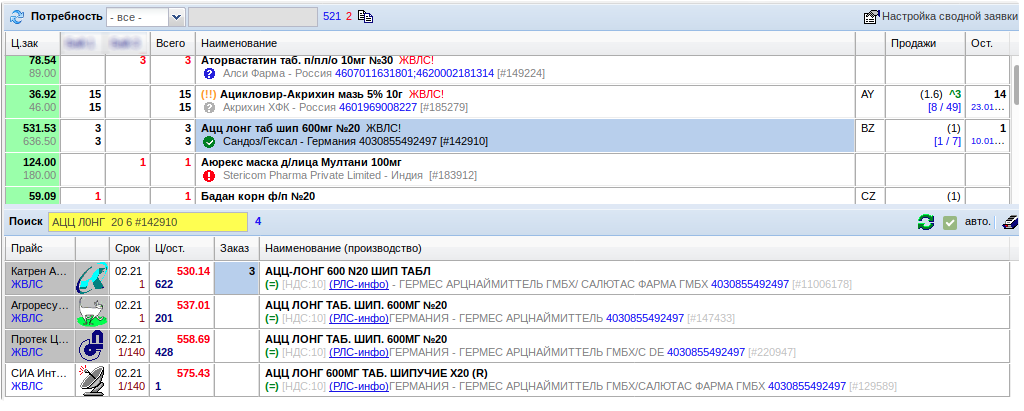Click the price 575.43 on СИА row
This screenshot has height=411, width=1024.
tap(193, 372)
